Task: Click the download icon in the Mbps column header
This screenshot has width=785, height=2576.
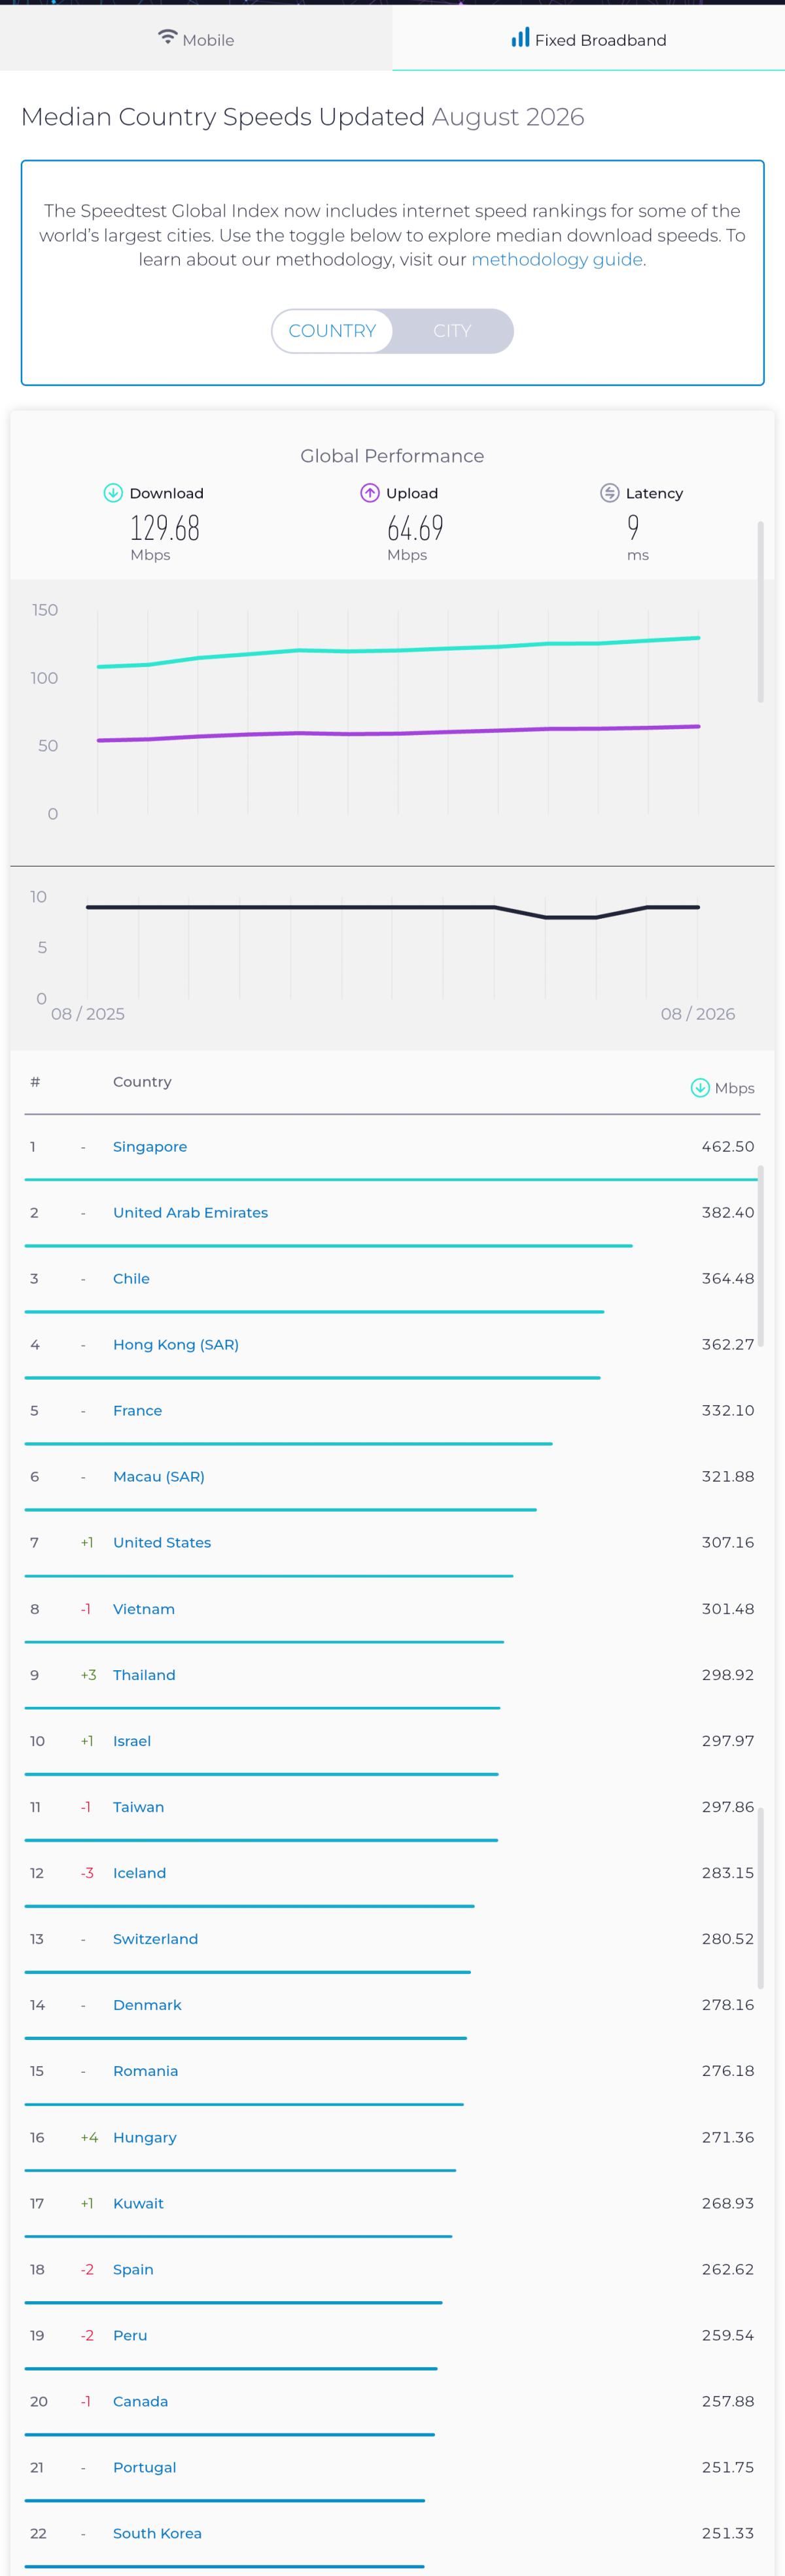Action: click(x=700, y=1088)
